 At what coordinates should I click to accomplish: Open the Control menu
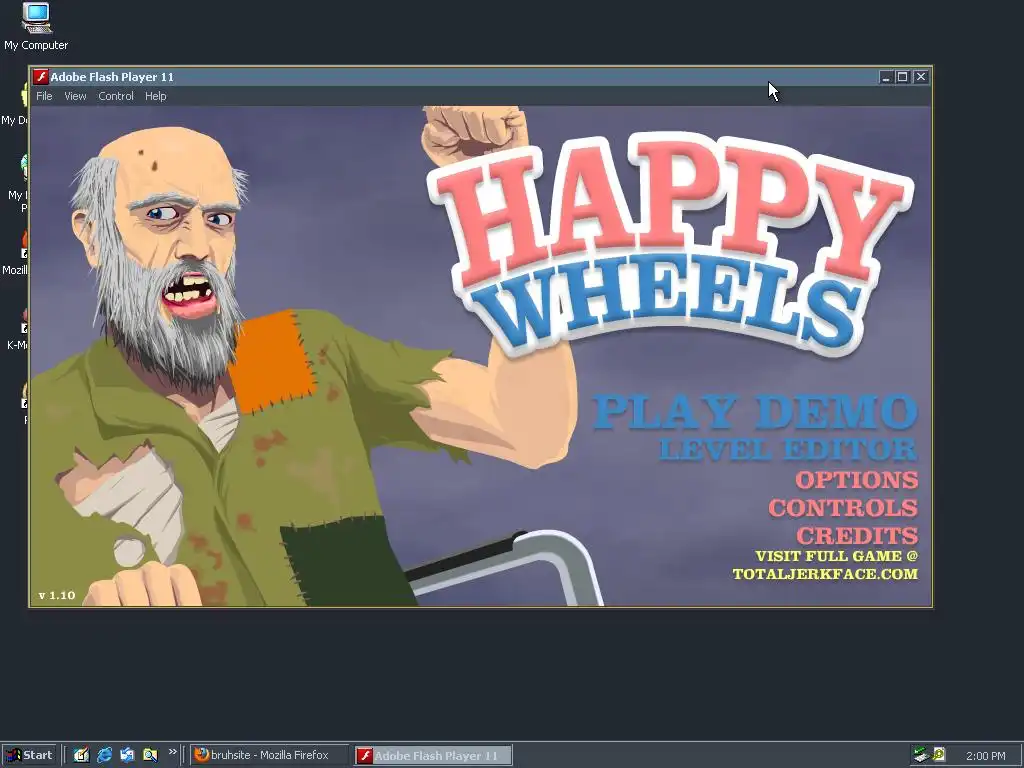(x=116, y=96)
